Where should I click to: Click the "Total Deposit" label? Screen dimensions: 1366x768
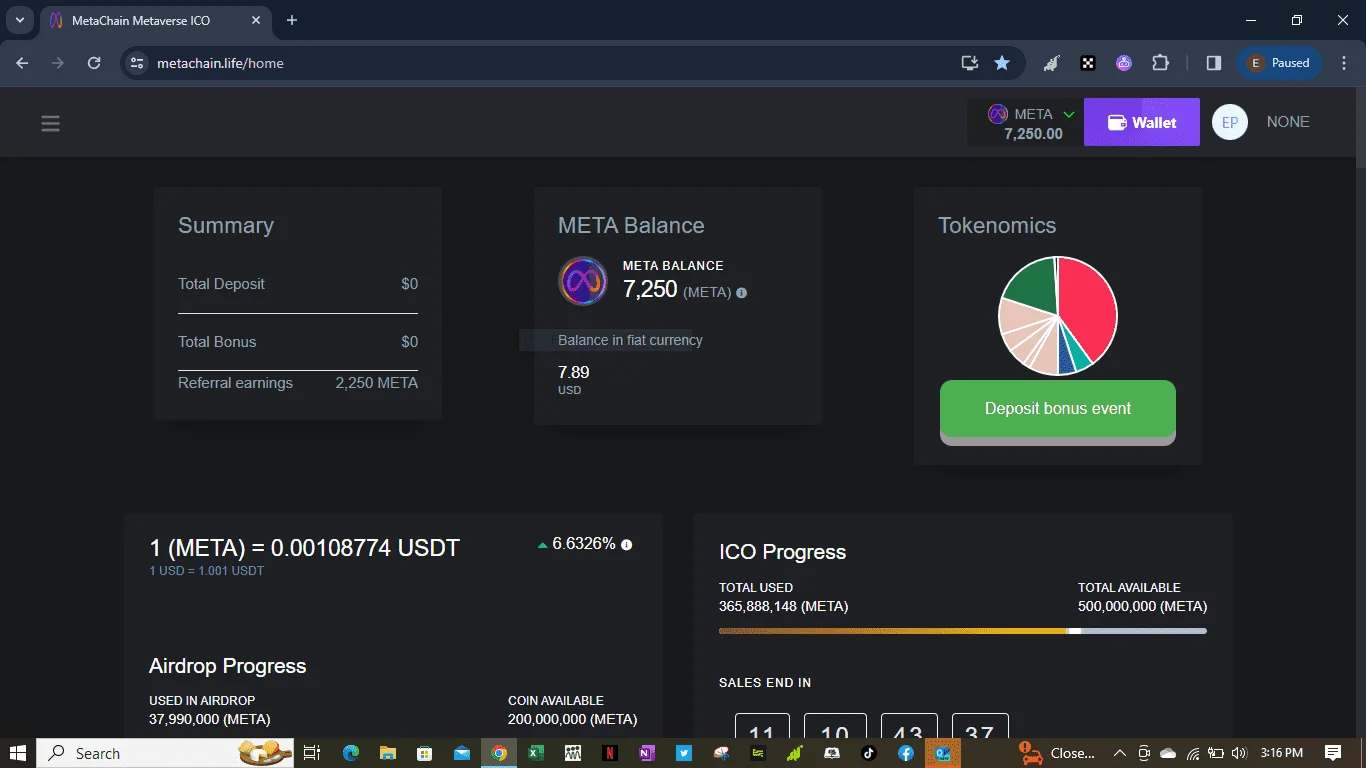point(221,284)
